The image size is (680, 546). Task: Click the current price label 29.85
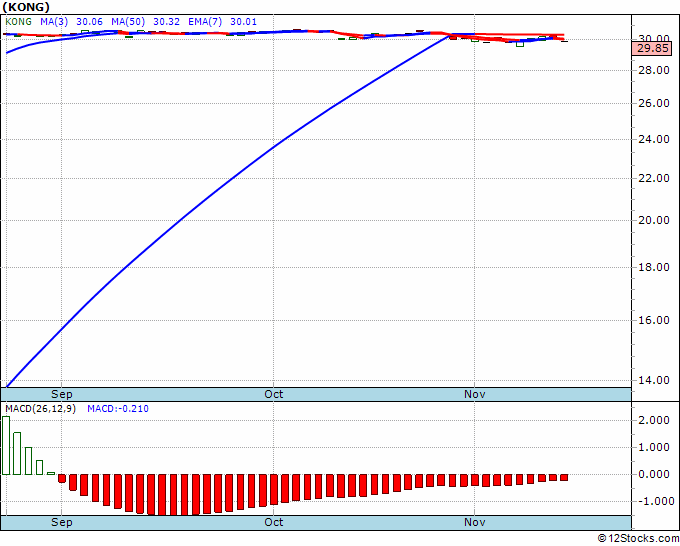point(653,48)
